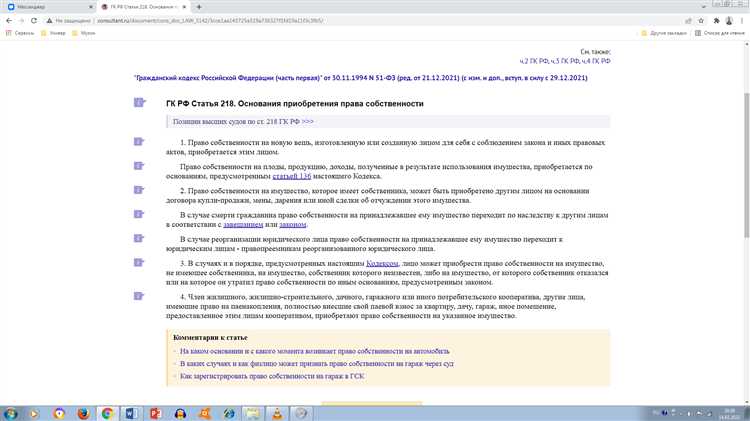Close the Мессенджер tab
750x421 pixels.
tap(91, 7)
